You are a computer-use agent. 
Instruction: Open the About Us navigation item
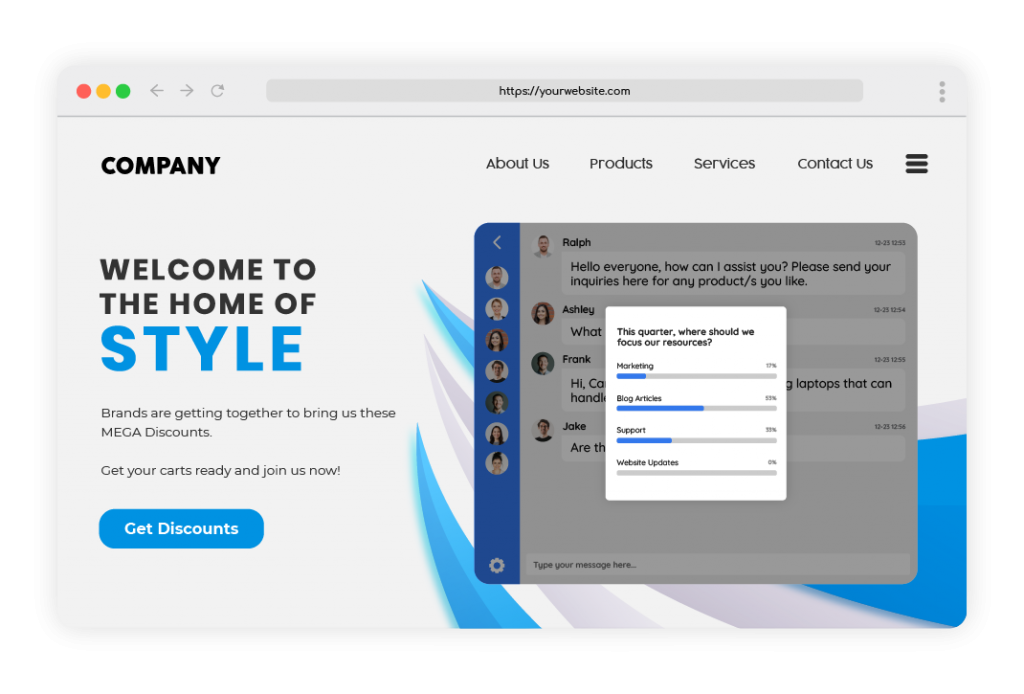pos(517,164)
